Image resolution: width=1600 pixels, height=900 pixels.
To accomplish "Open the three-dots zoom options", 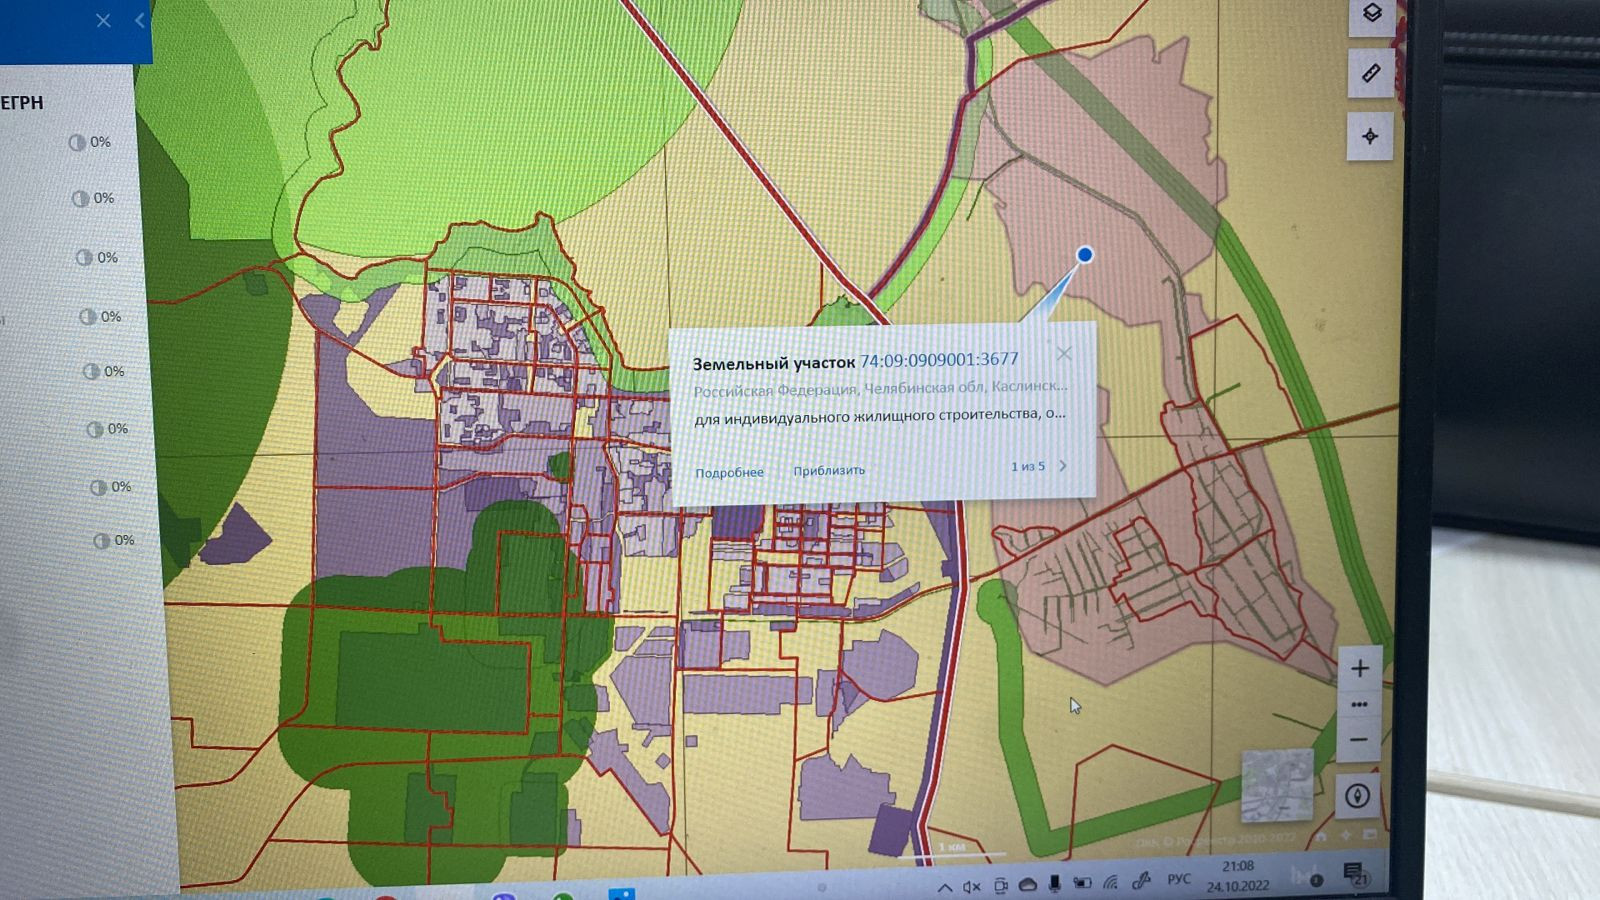I will coord(1359,705).
